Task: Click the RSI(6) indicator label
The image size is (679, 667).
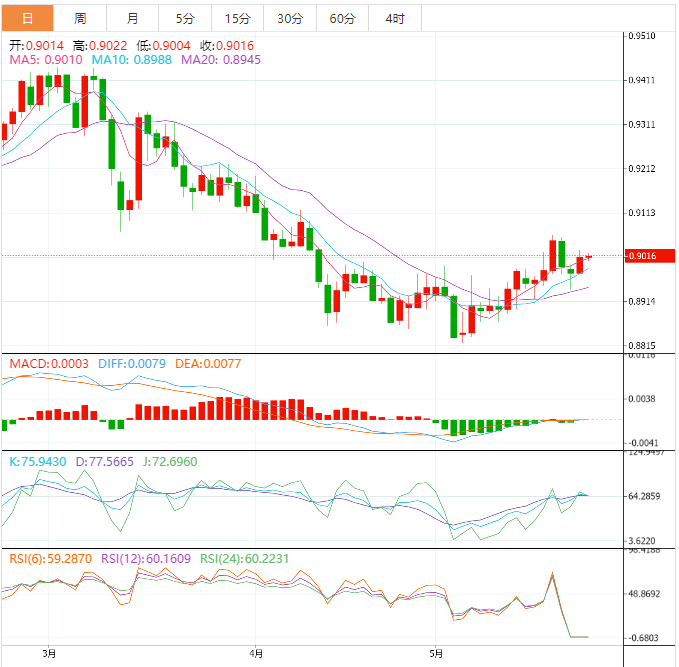Action: pos(49,558)
